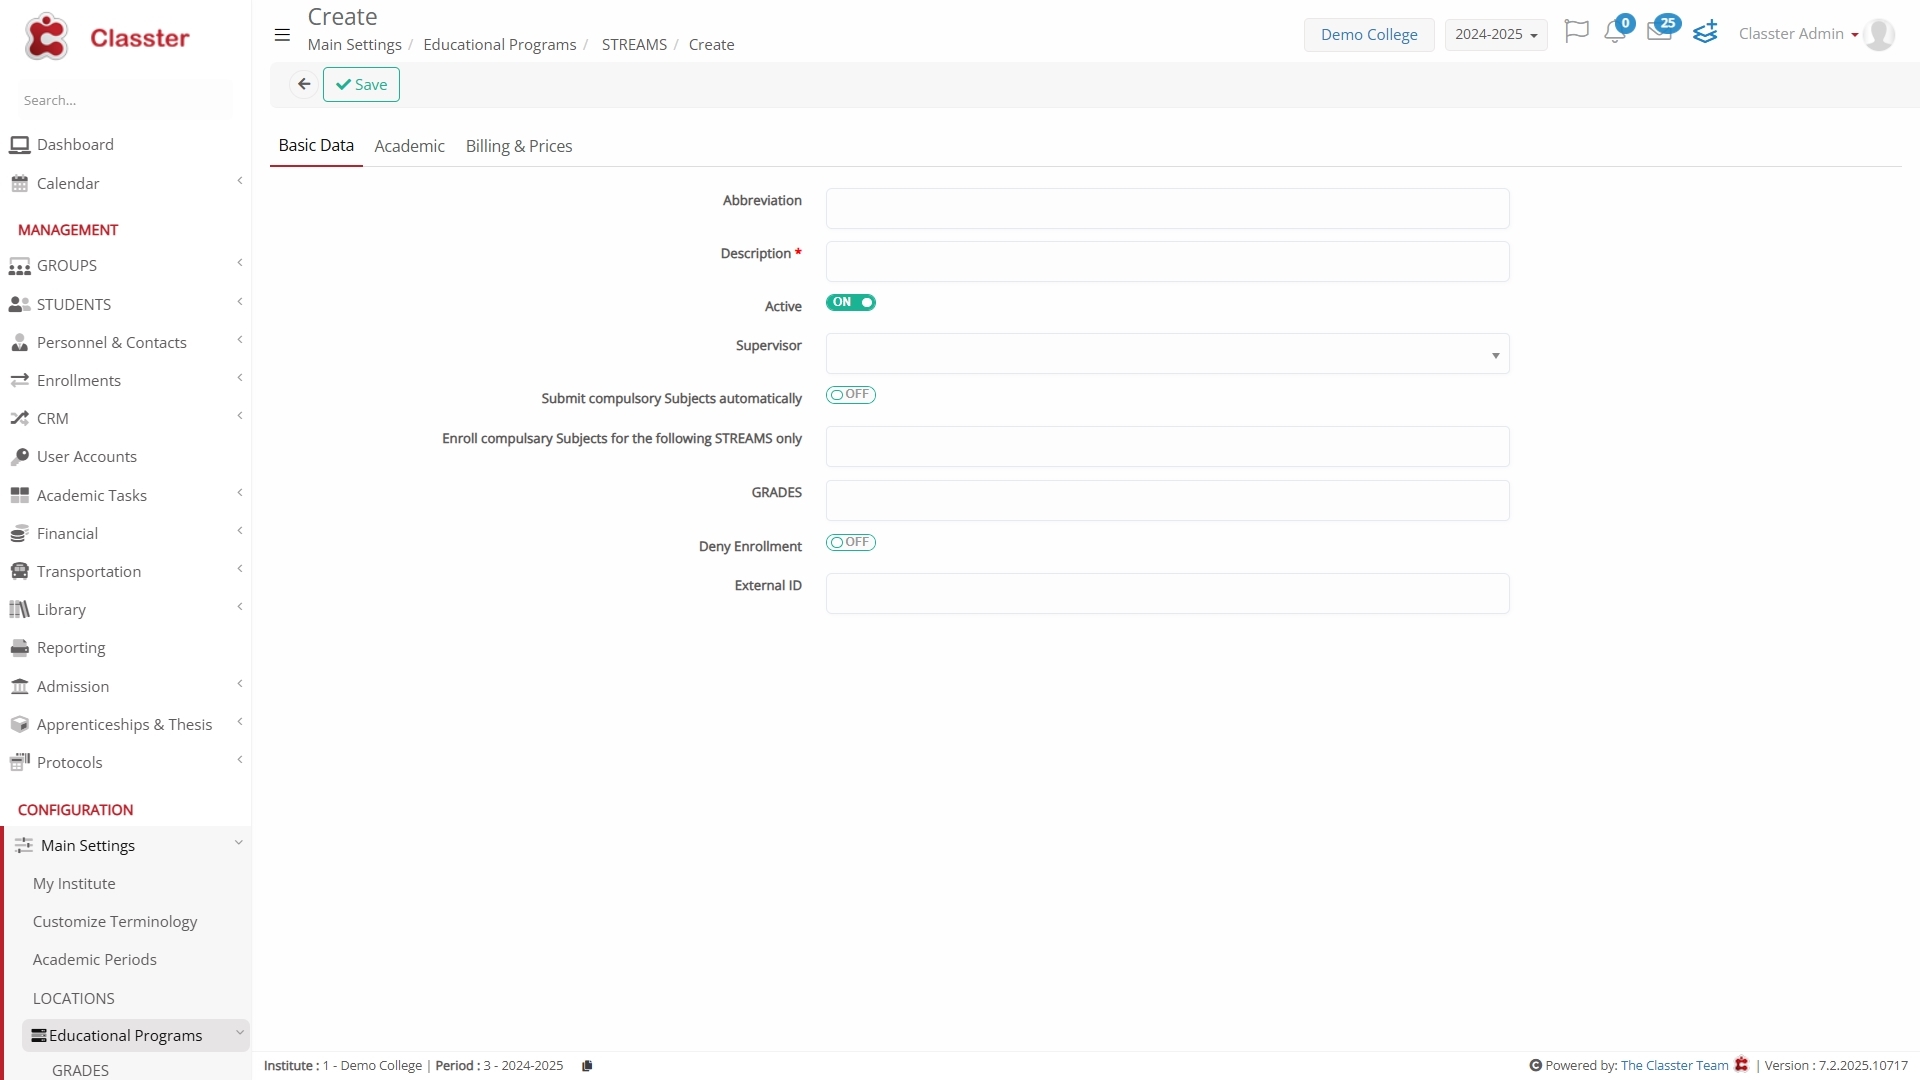Screen dimensions: 1920x1080
Task: Open GRADES submenu item in sidebar
Action: tap(80, 1070)
